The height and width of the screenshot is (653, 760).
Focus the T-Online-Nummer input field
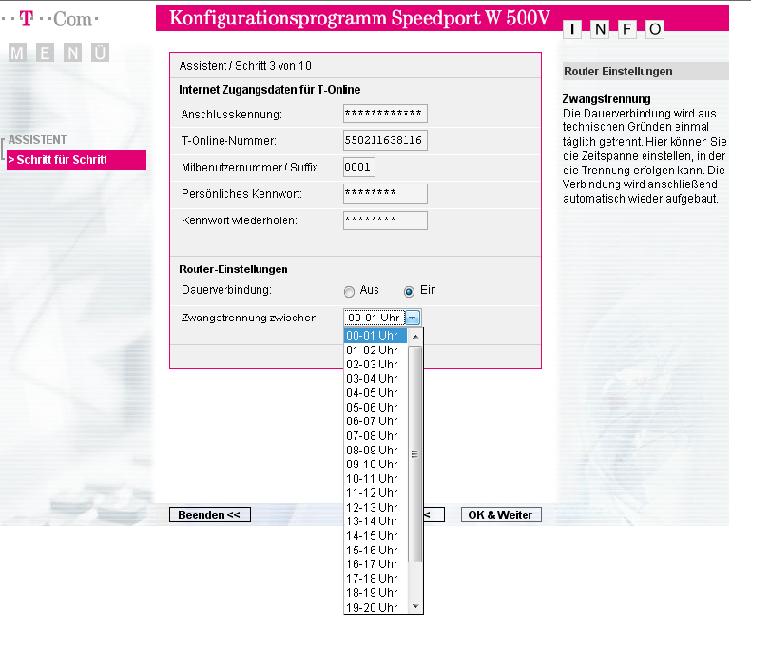pyautogui.click(x=385, y=141)
